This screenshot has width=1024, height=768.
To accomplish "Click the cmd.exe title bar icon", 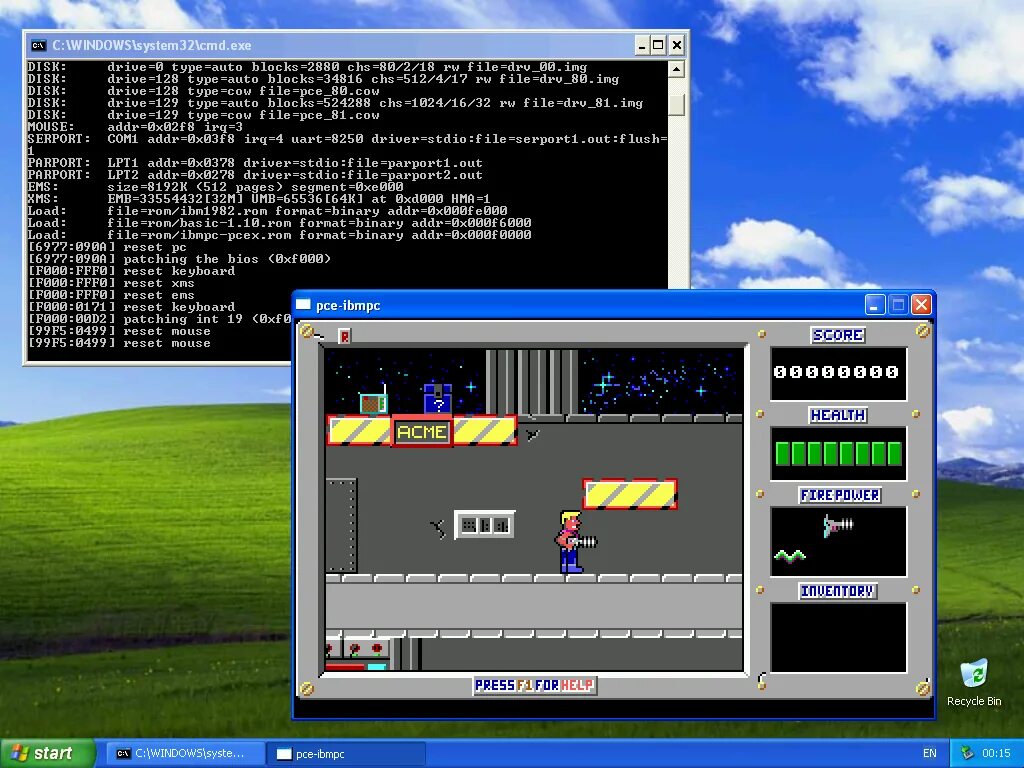I will click(39, 45).
